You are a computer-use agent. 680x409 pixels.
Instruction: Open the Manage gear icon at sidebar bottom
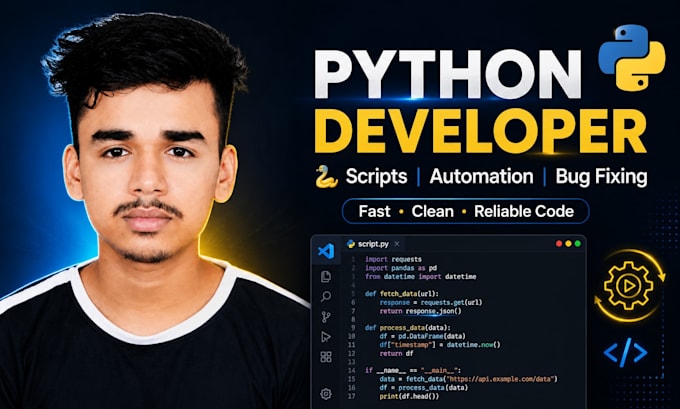point(326,394)
